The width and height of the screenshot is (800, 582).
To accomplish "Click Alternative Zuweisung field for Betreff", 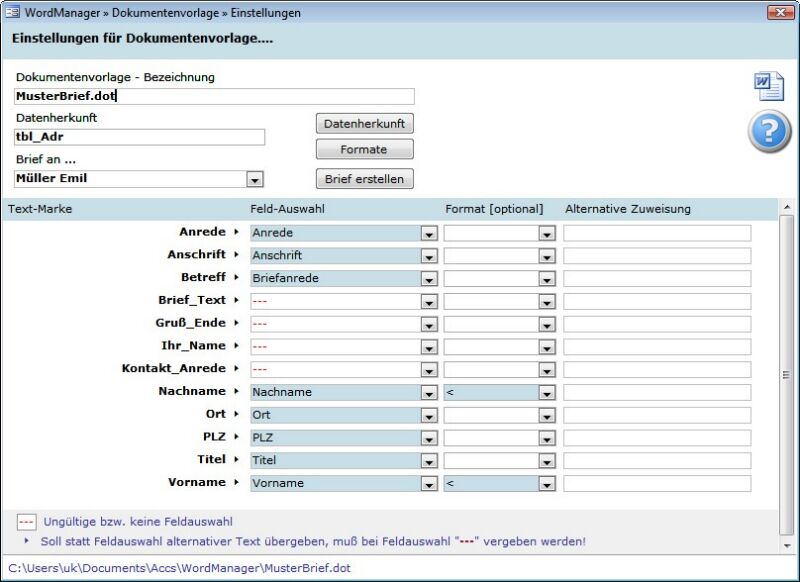I will point(657,278).
